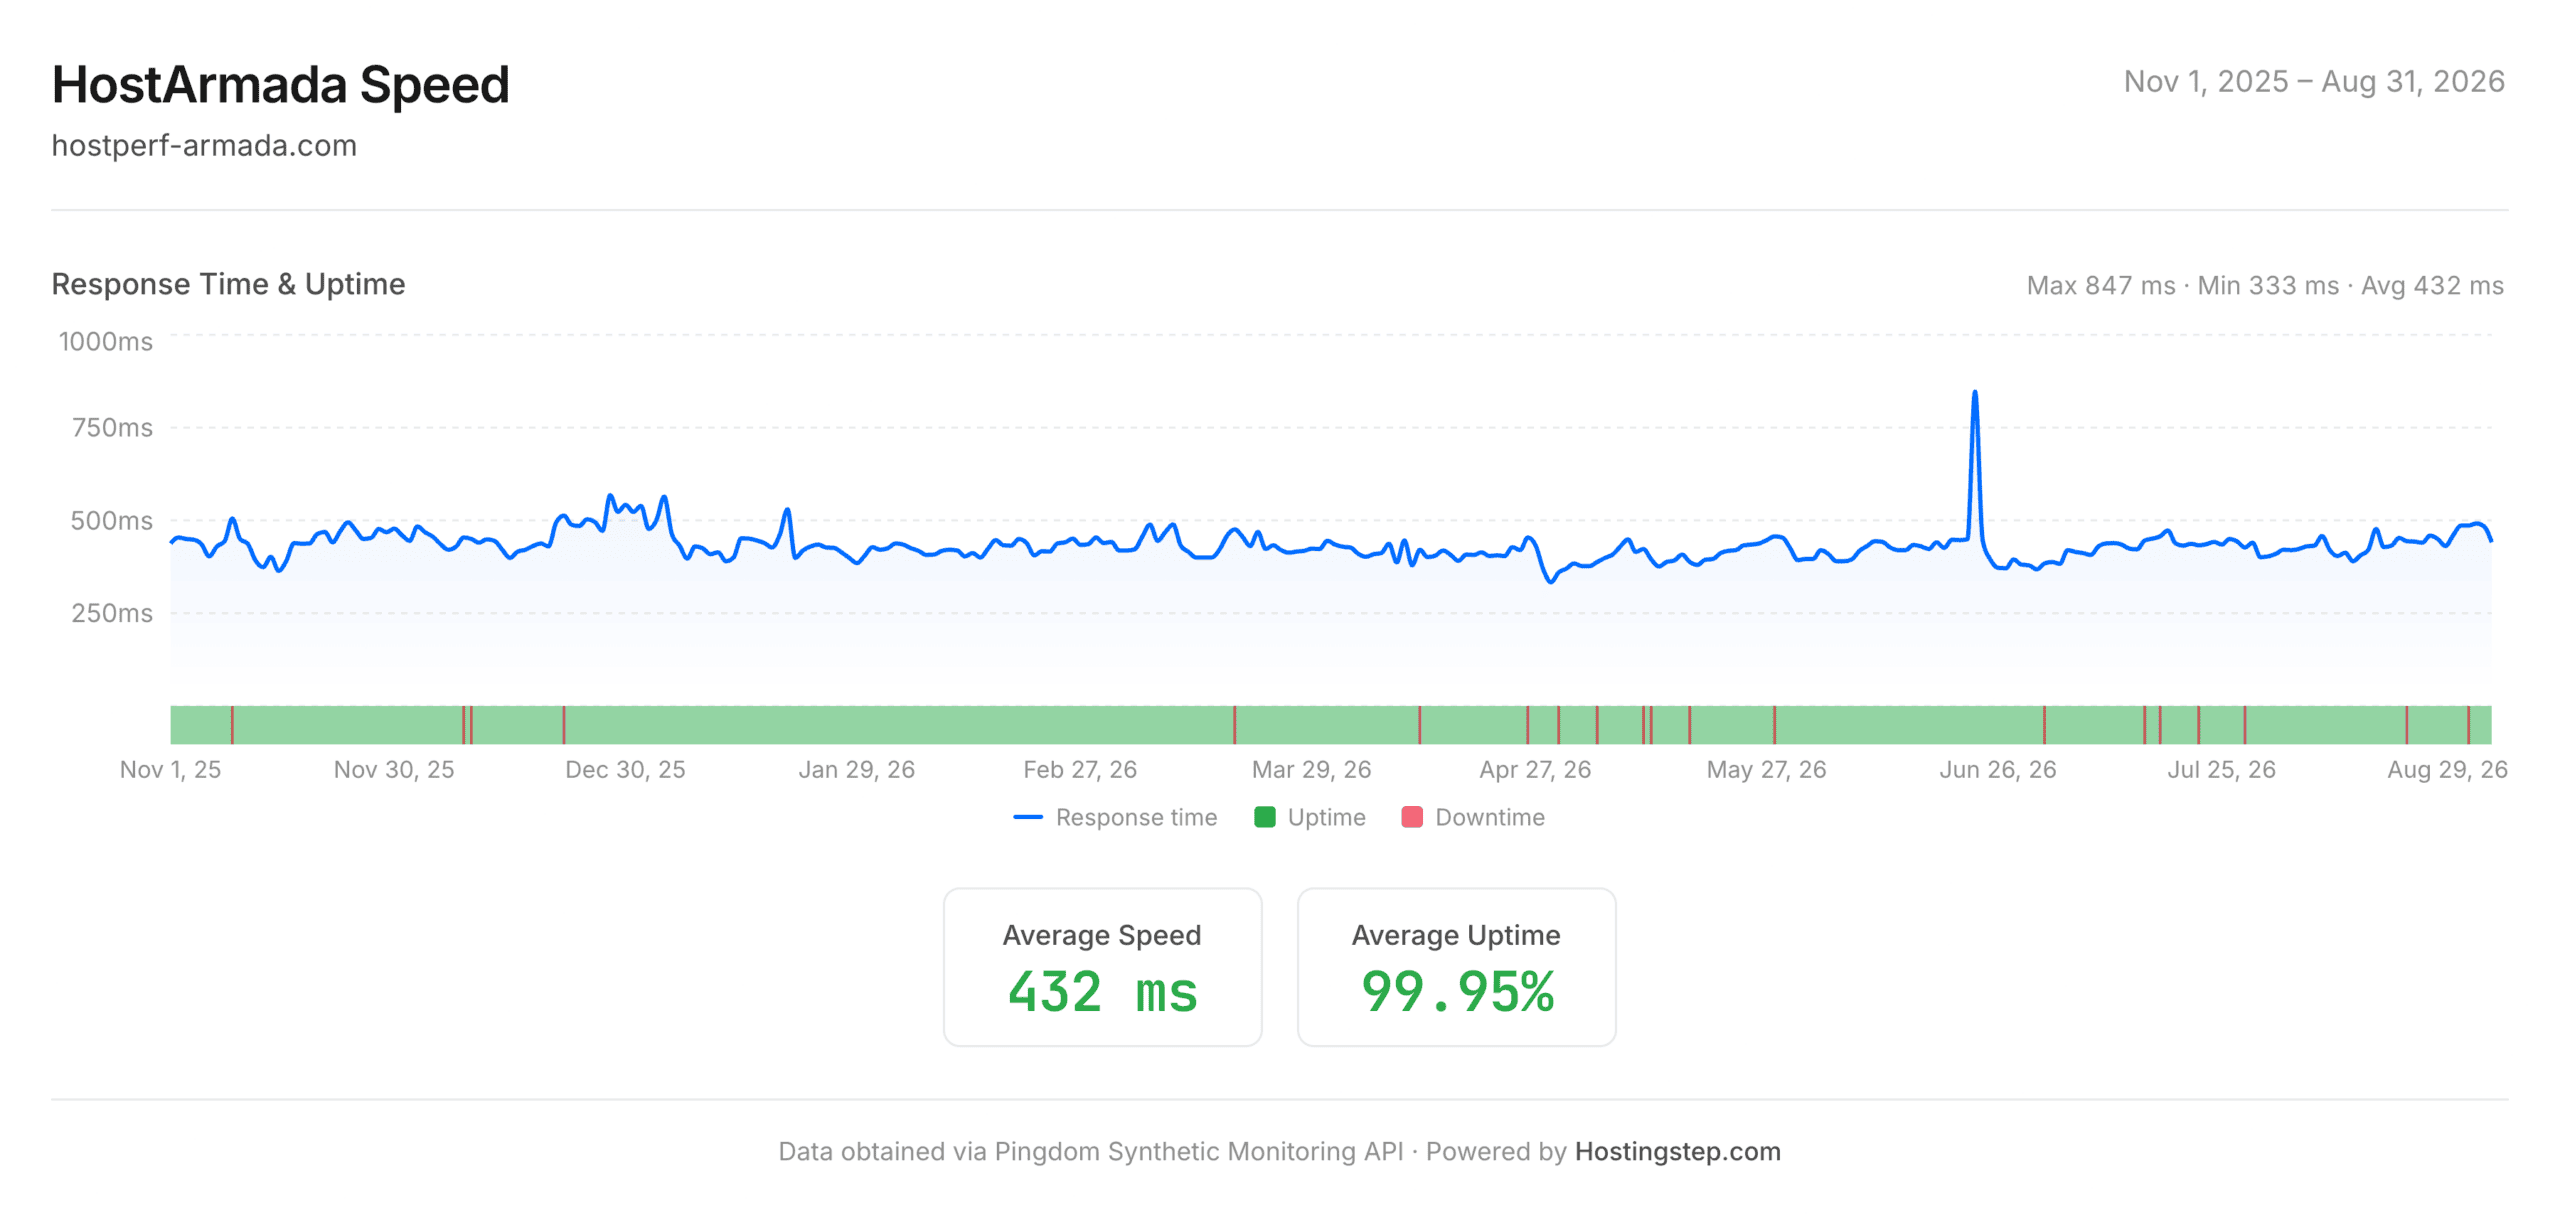Screen dimensions: 2560x1220
Task: Click the Dec 30, 25 x-axis label
Action: (x=625, y=769)
